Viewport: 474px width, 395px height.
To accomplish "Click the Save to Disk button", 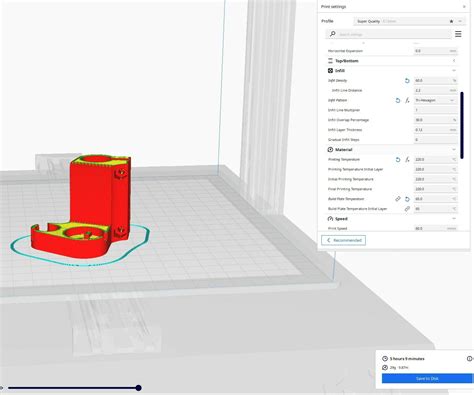I will pyautogui.click(x=427, y=379).
